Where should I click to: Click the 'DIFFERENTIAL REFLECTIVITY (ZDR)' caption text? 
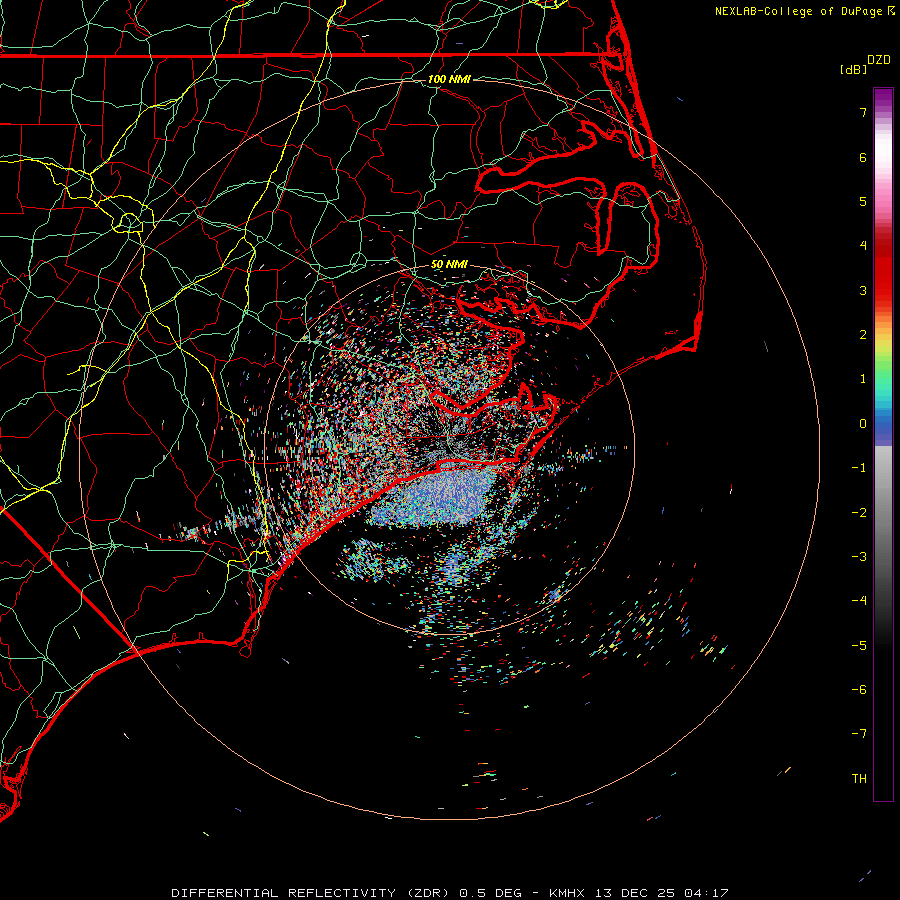(x=312, y=893)
